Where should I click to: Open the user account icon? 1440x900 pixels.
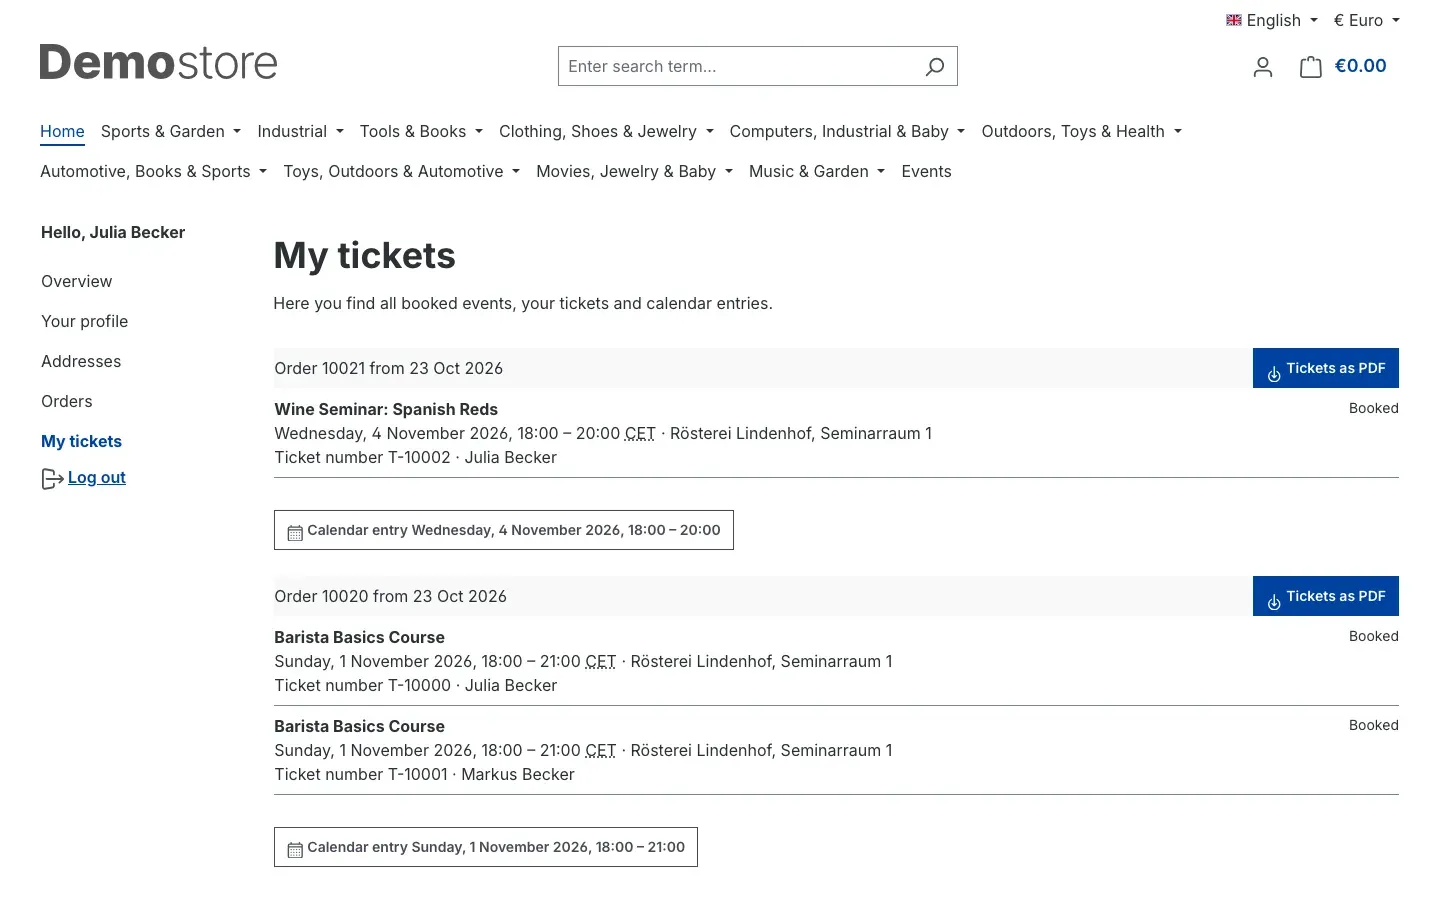click(1263, 67)
